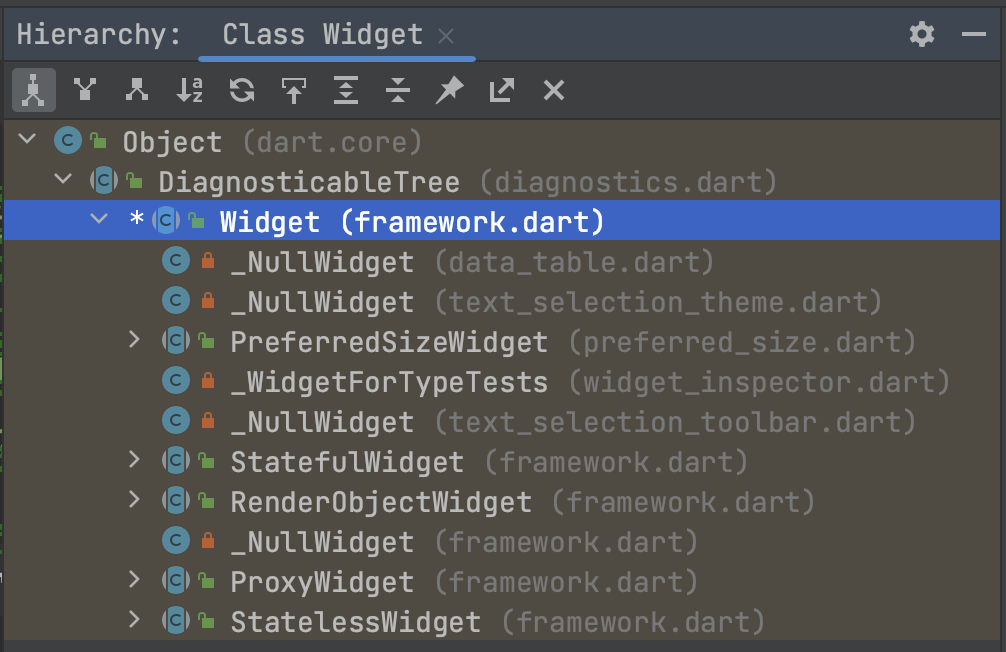Refresh the hierarchy tree

click(242, 90)
